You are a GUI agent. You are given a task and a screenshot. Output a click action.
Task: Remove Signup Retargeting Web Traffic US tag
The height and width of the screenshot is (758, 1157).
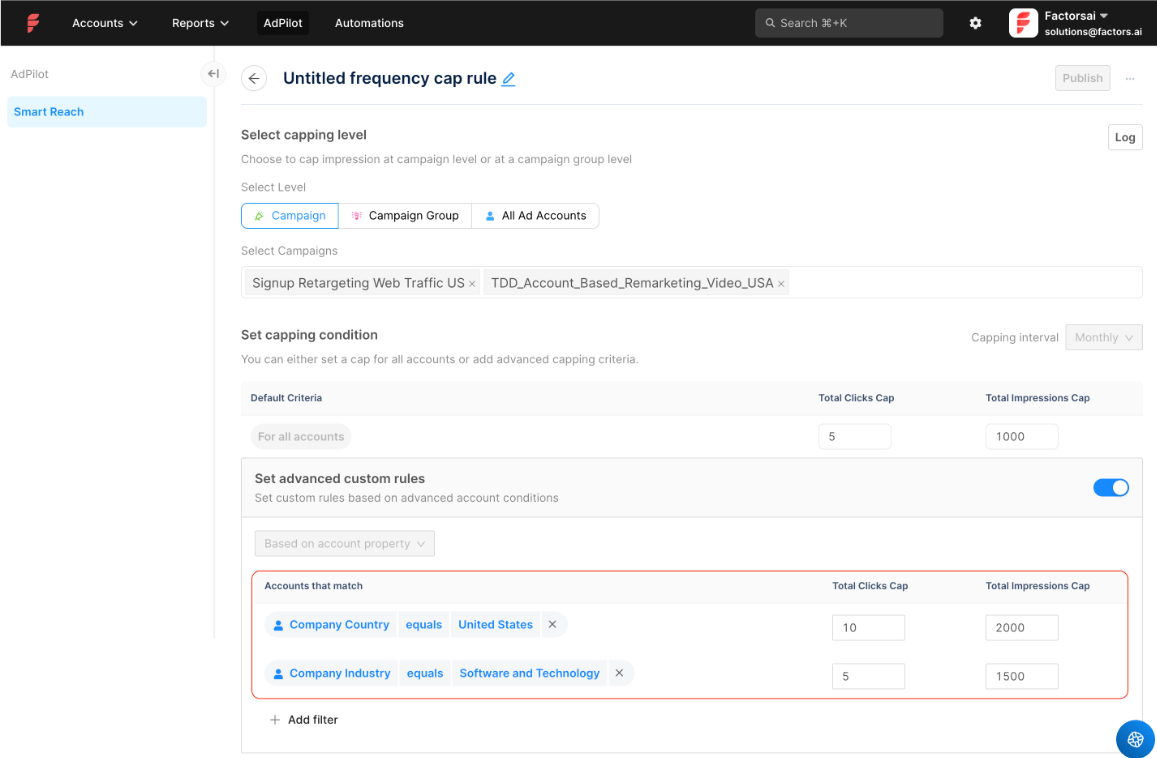pyautogui.click(x=472, y=284)
